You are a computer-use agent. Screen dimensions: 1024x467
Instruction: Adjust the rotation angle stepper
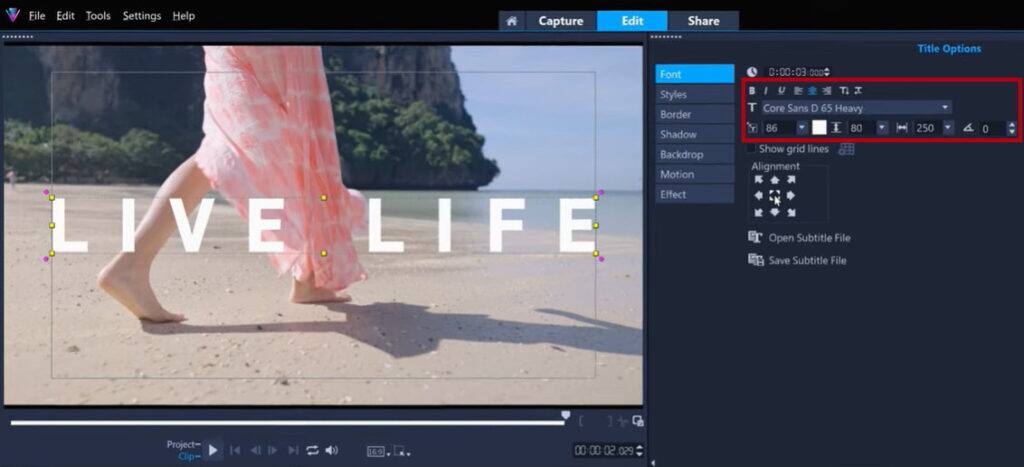coord(1012,128)
